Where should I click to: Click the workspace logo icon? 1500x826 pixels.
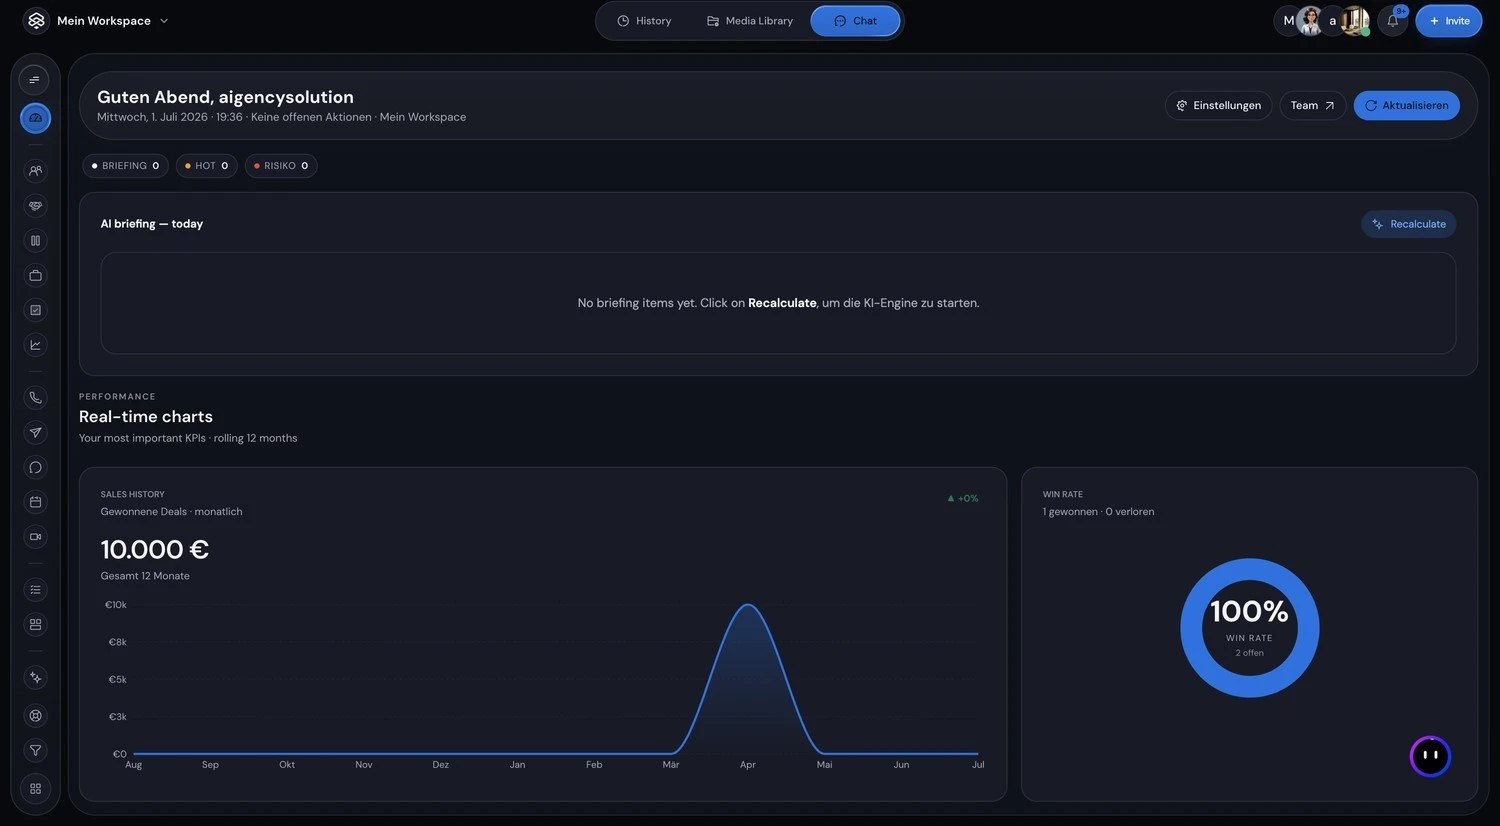tap(36, 20)
